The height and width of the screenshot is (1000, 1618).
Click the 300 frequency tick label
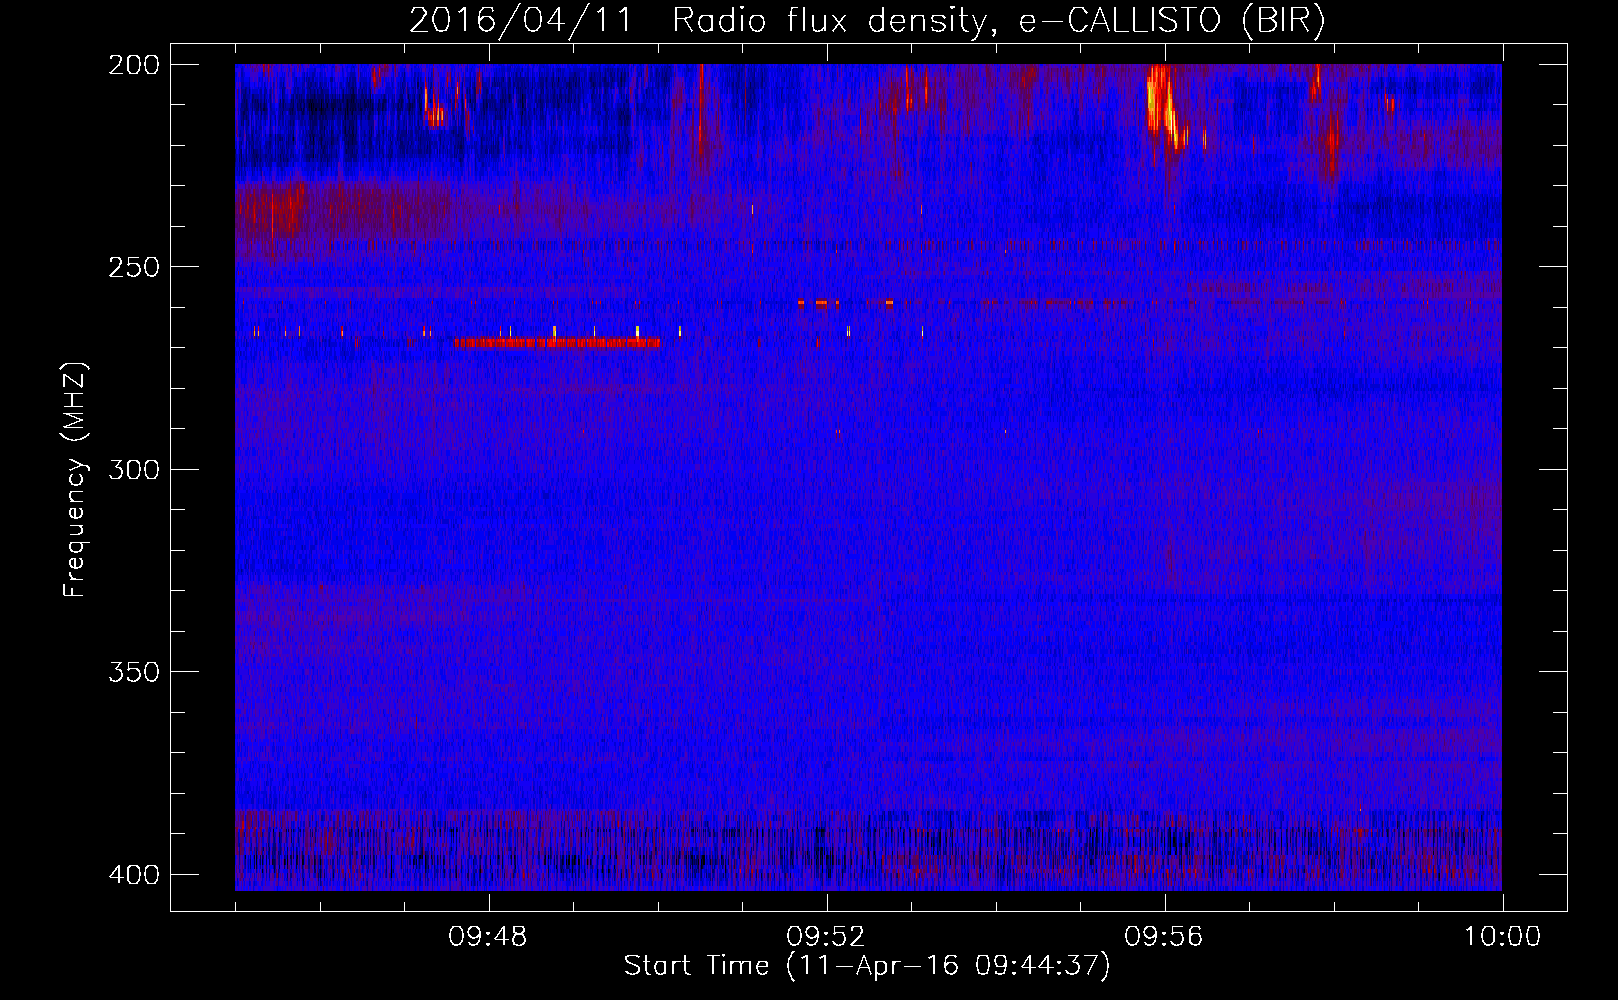(x=133, y=469)
